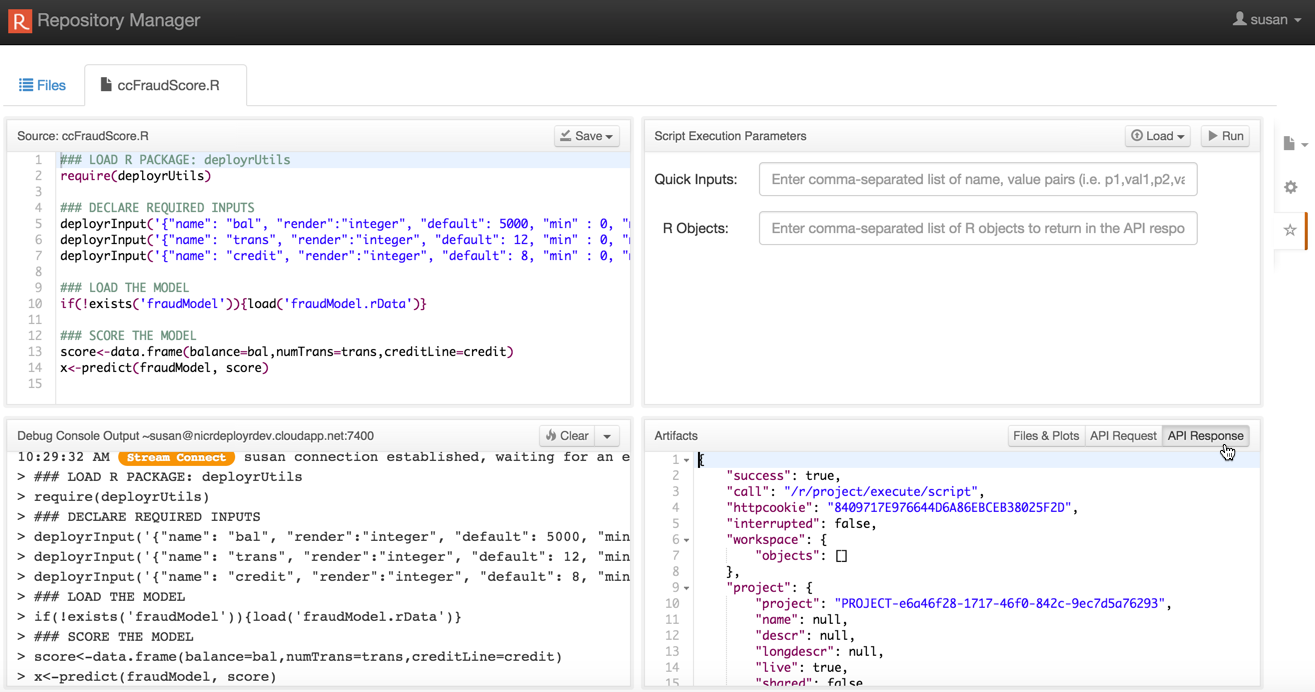Switch to the Files tab
Screen dimensions: 1315x692
click(x=43, y=85)
